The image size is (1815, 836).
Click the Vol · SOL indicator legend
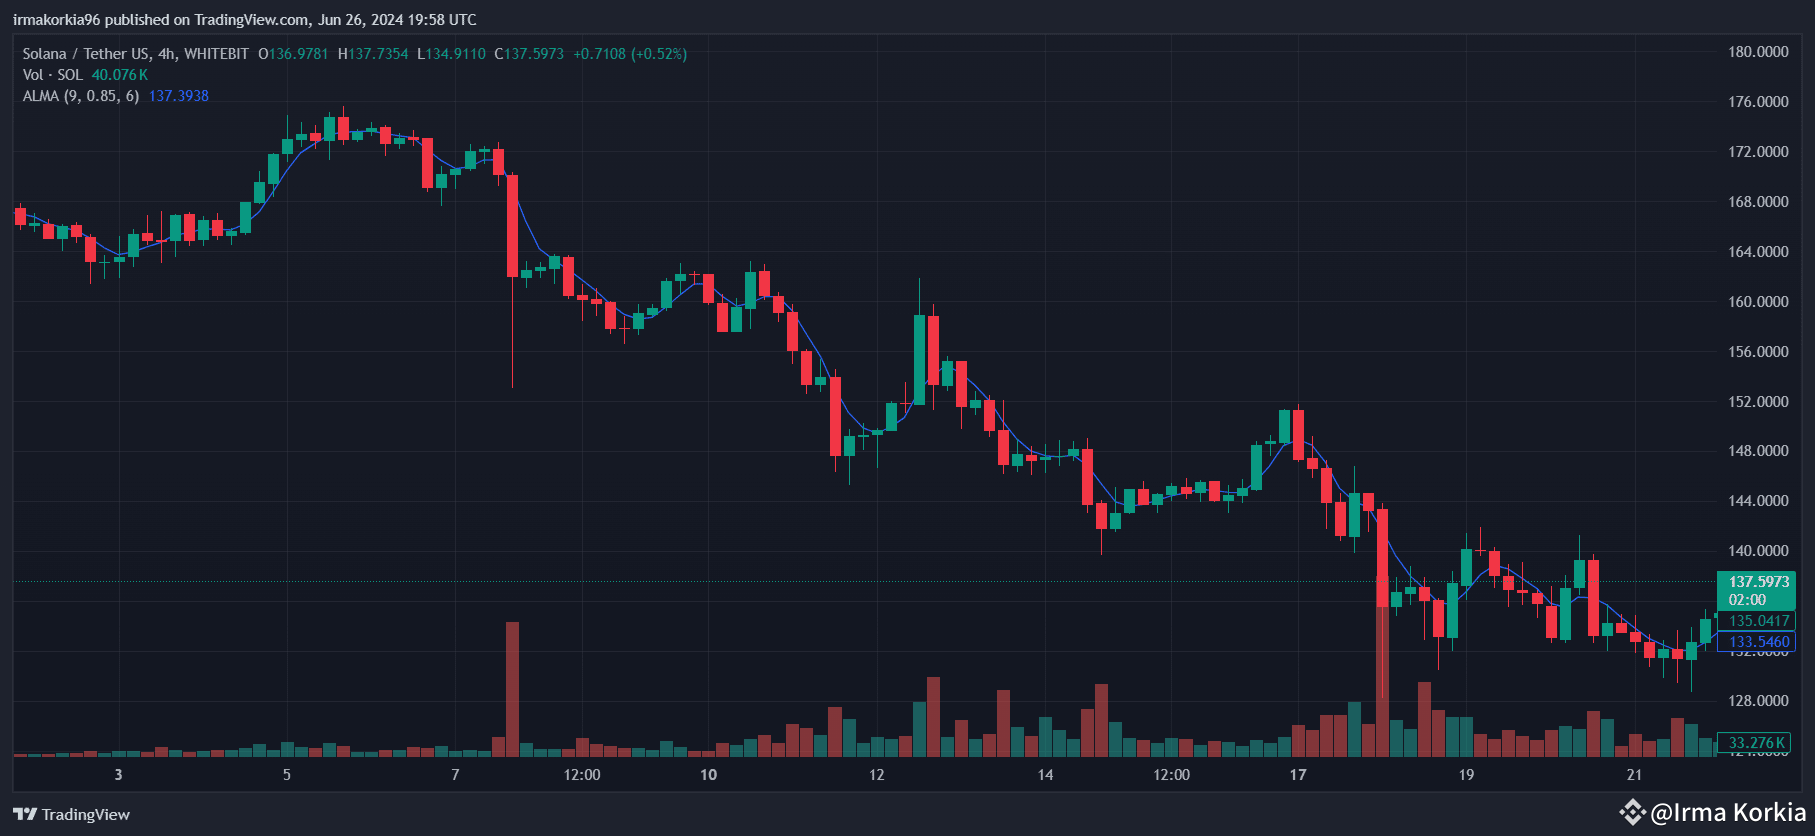53,75
